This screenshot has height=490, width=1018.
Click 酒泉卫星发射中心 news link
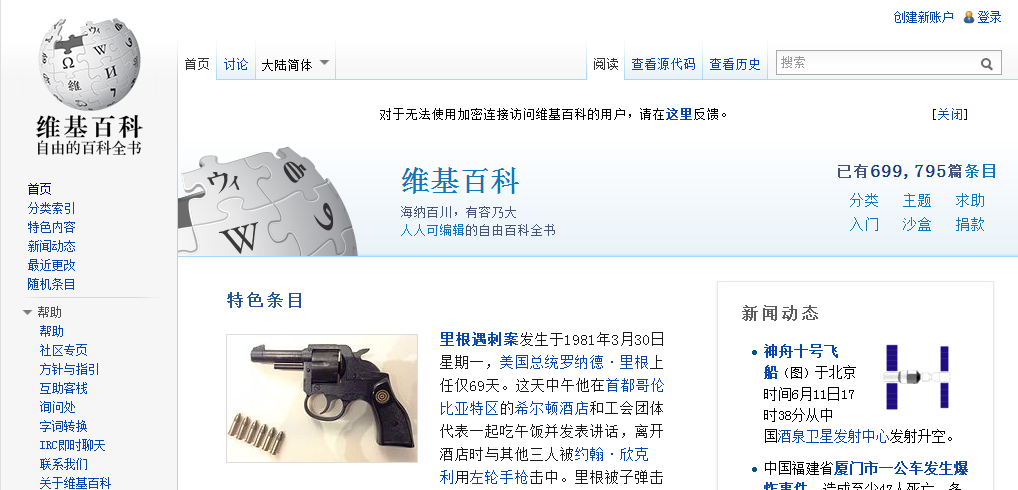click(x=833, y=436)
